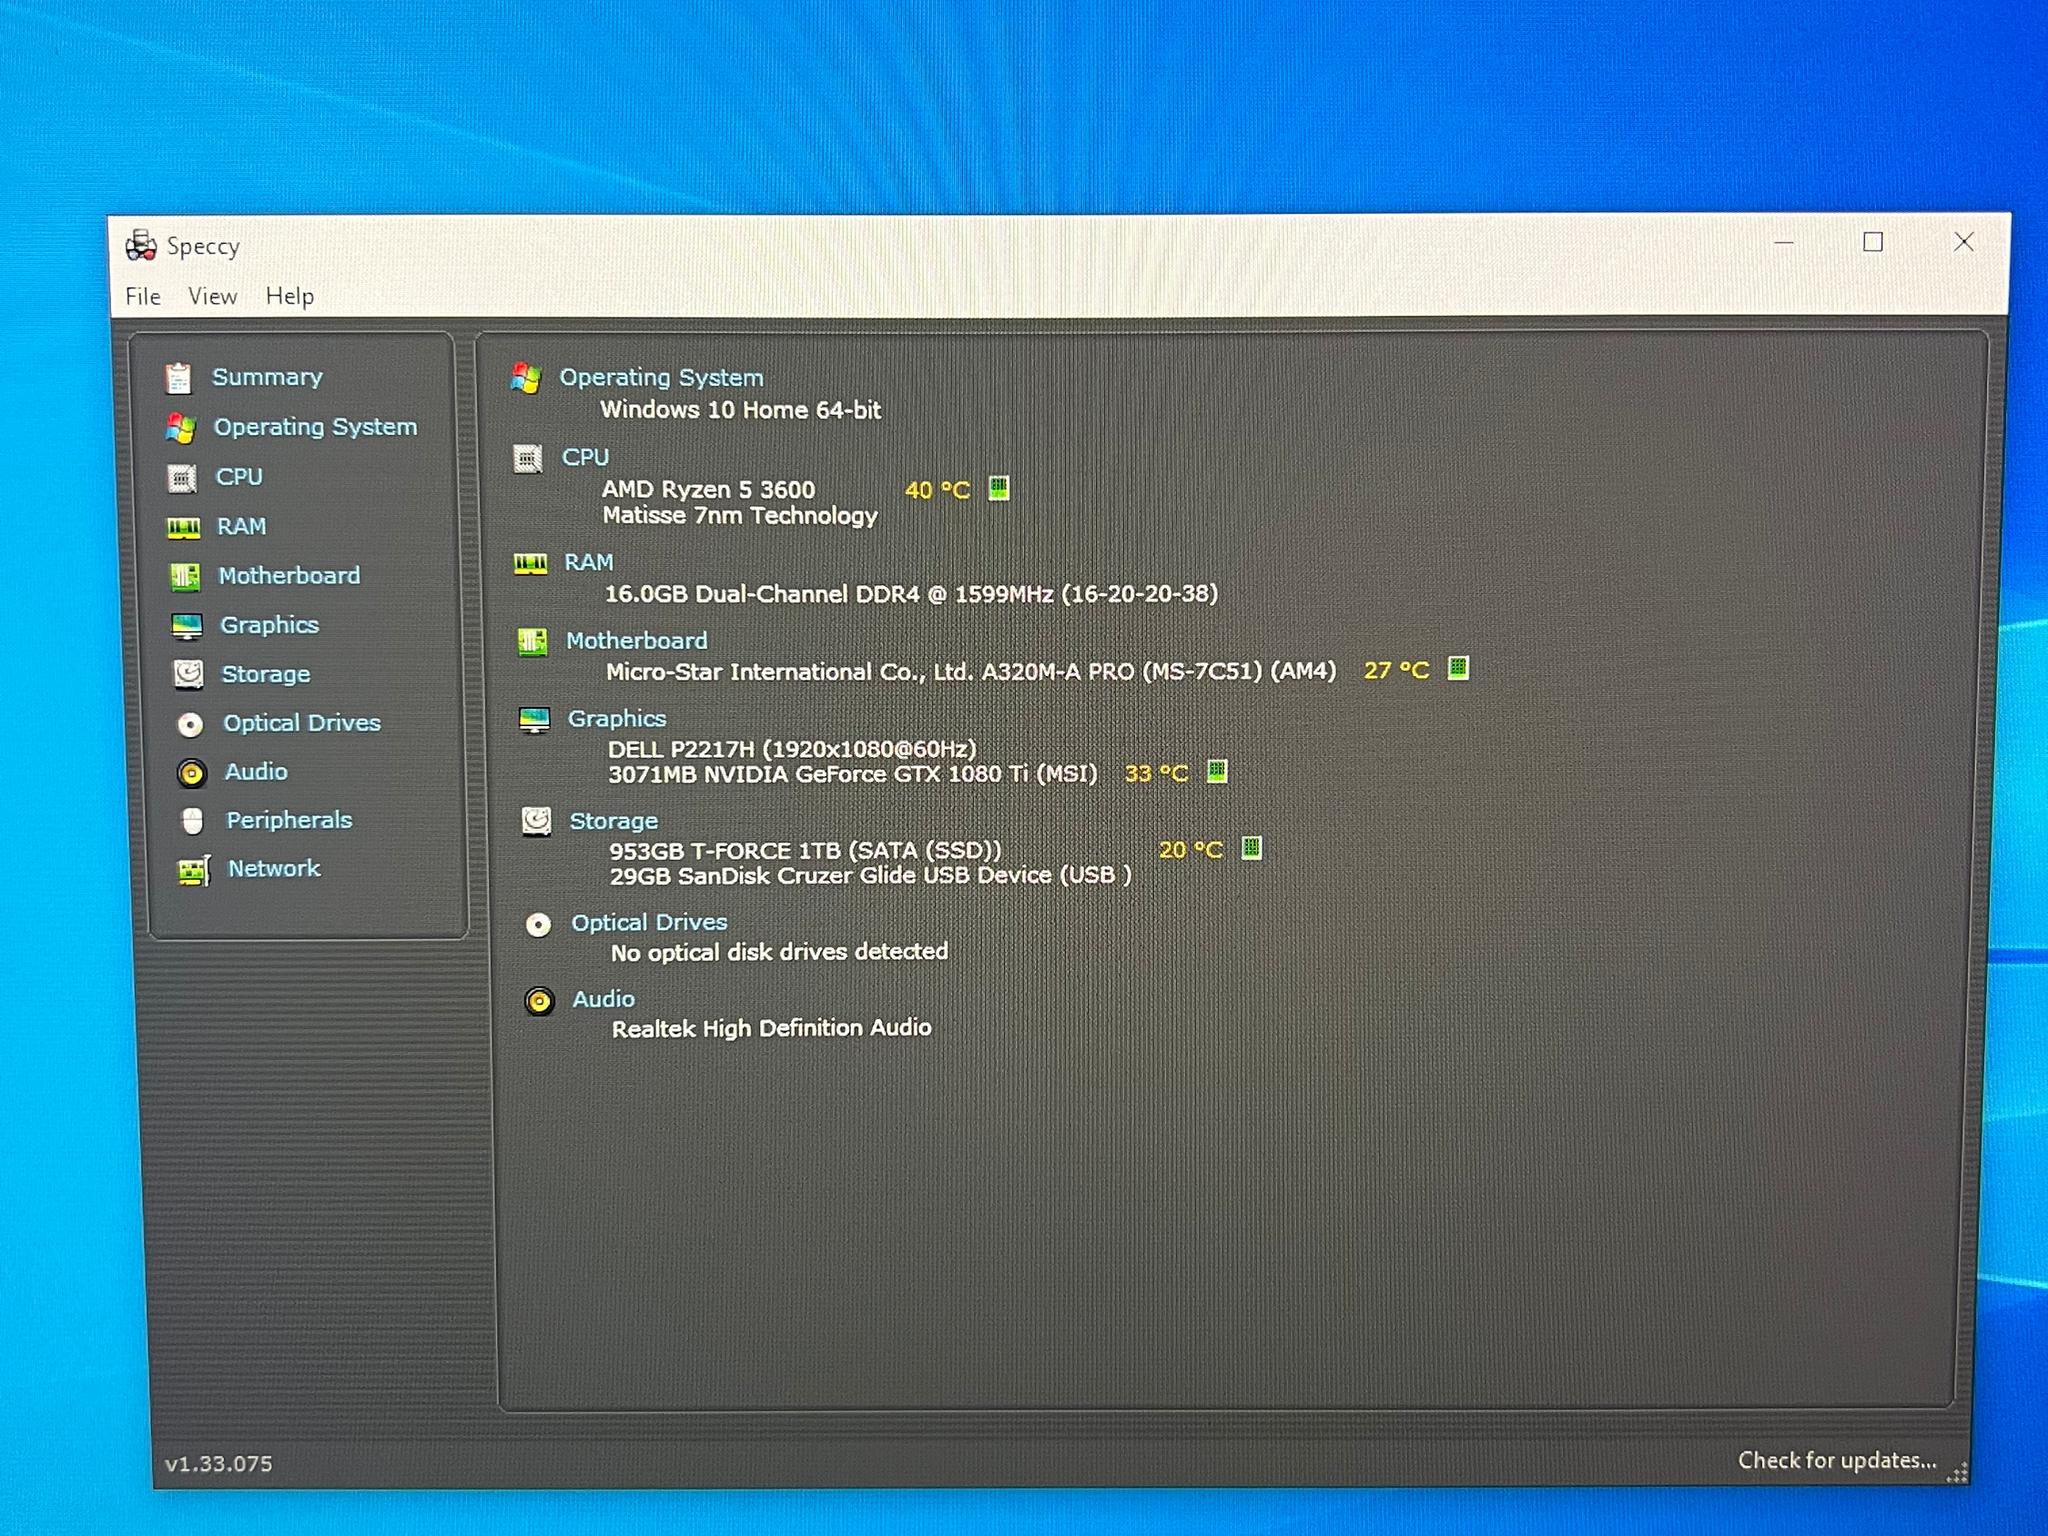Click the NVIDIA GeForce GTX 1080 Ti line
Image resolution: width=2048 pixels, height=1536 pixels.
[852, 774]
